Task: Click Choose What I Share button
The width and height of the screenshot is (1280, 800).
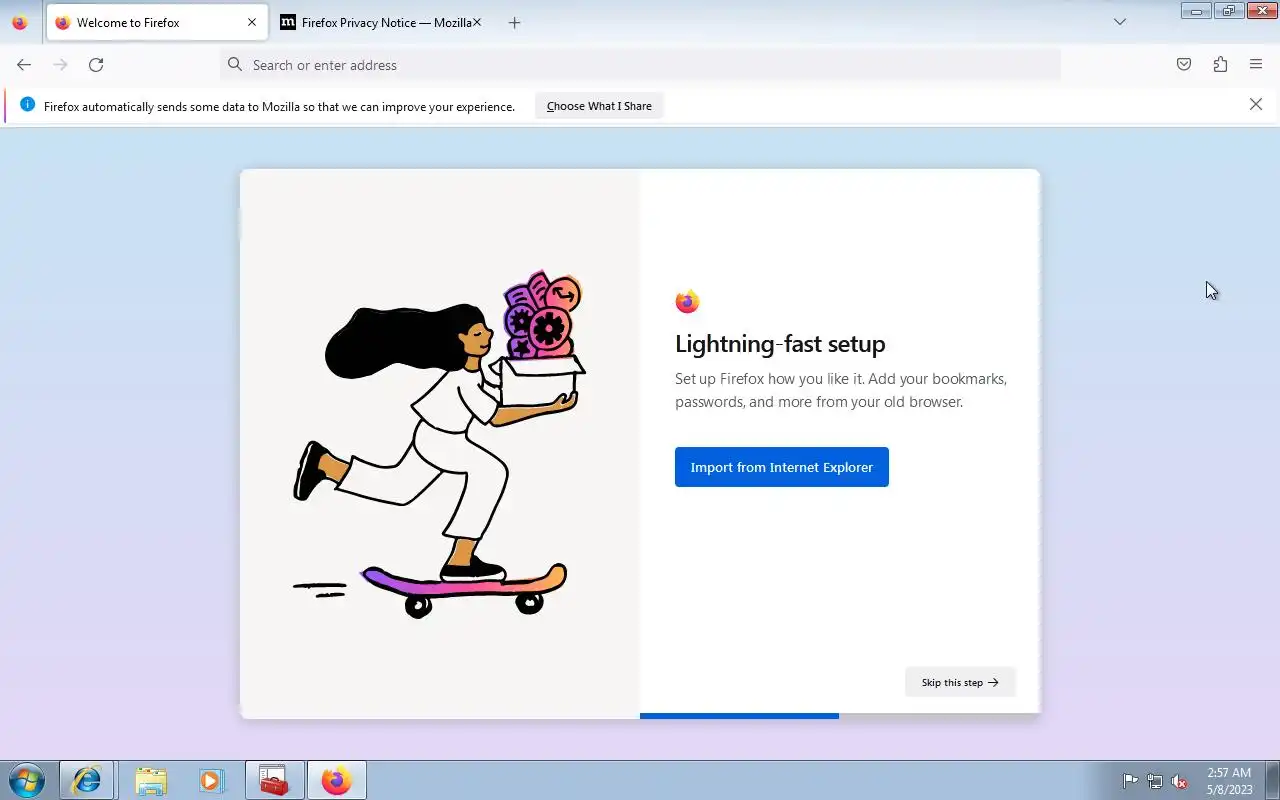Action: pos(599,106)
